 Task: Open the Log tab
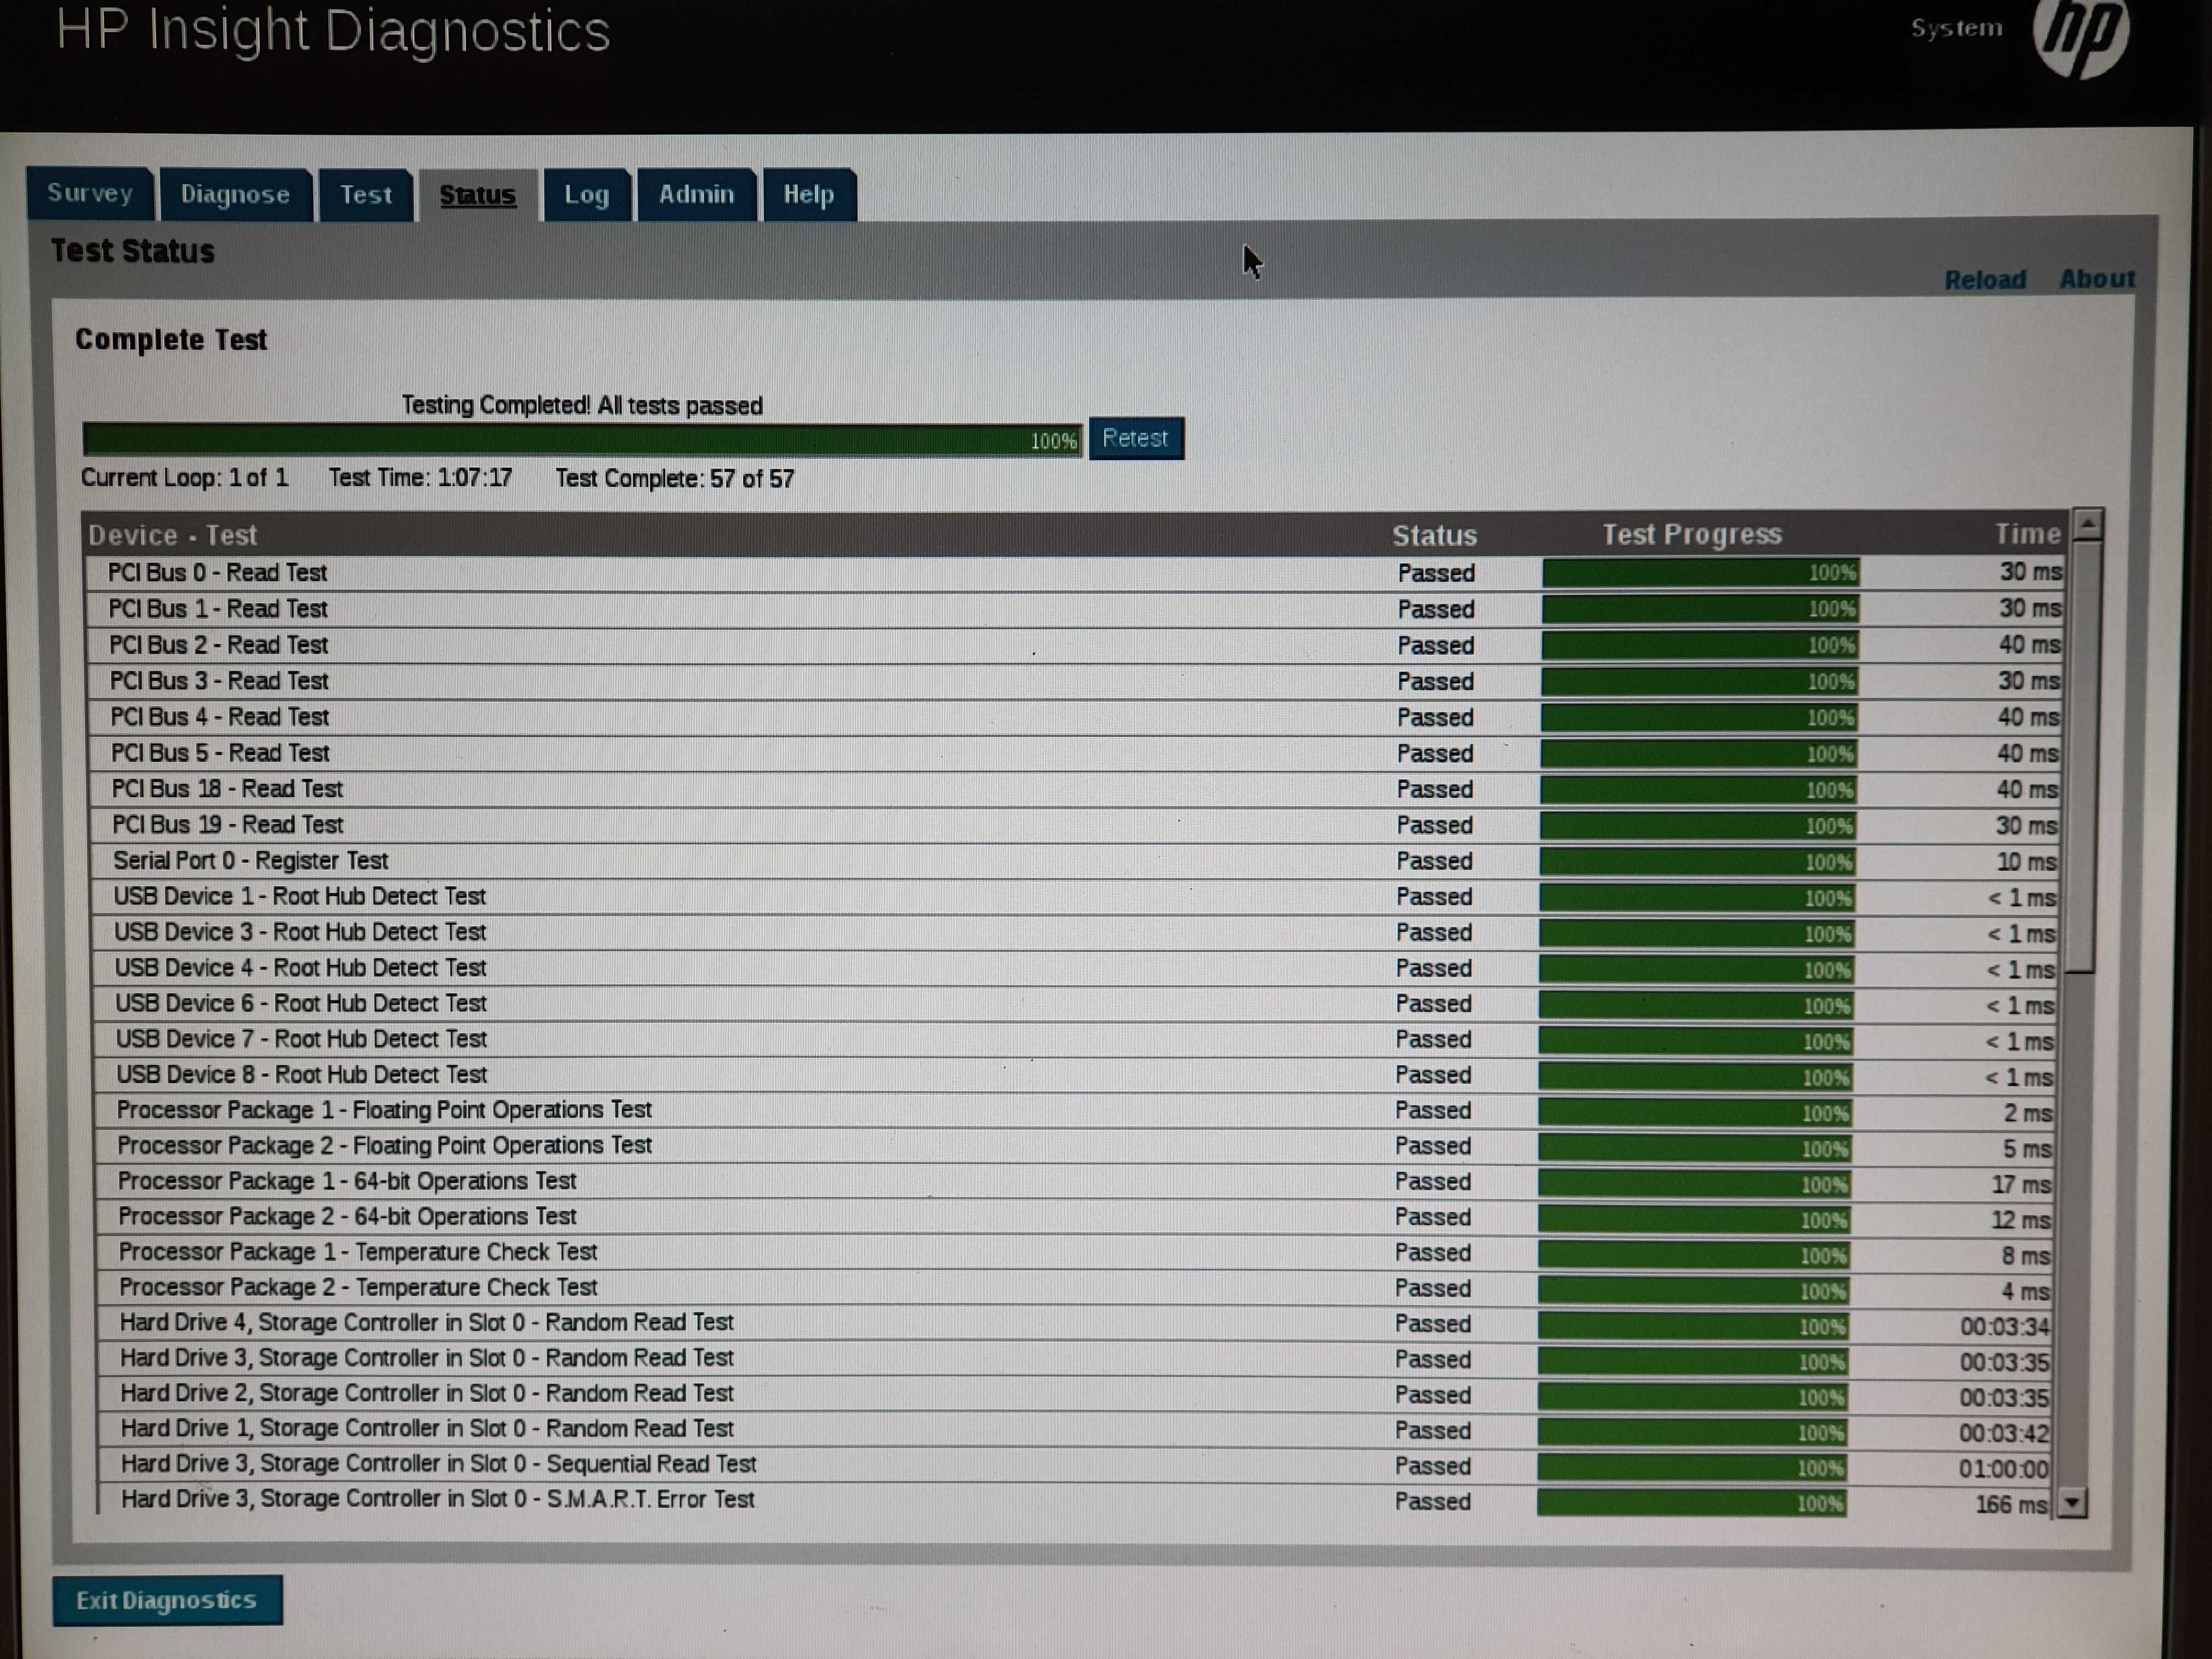pyautogui.click(x=586, y=195)
